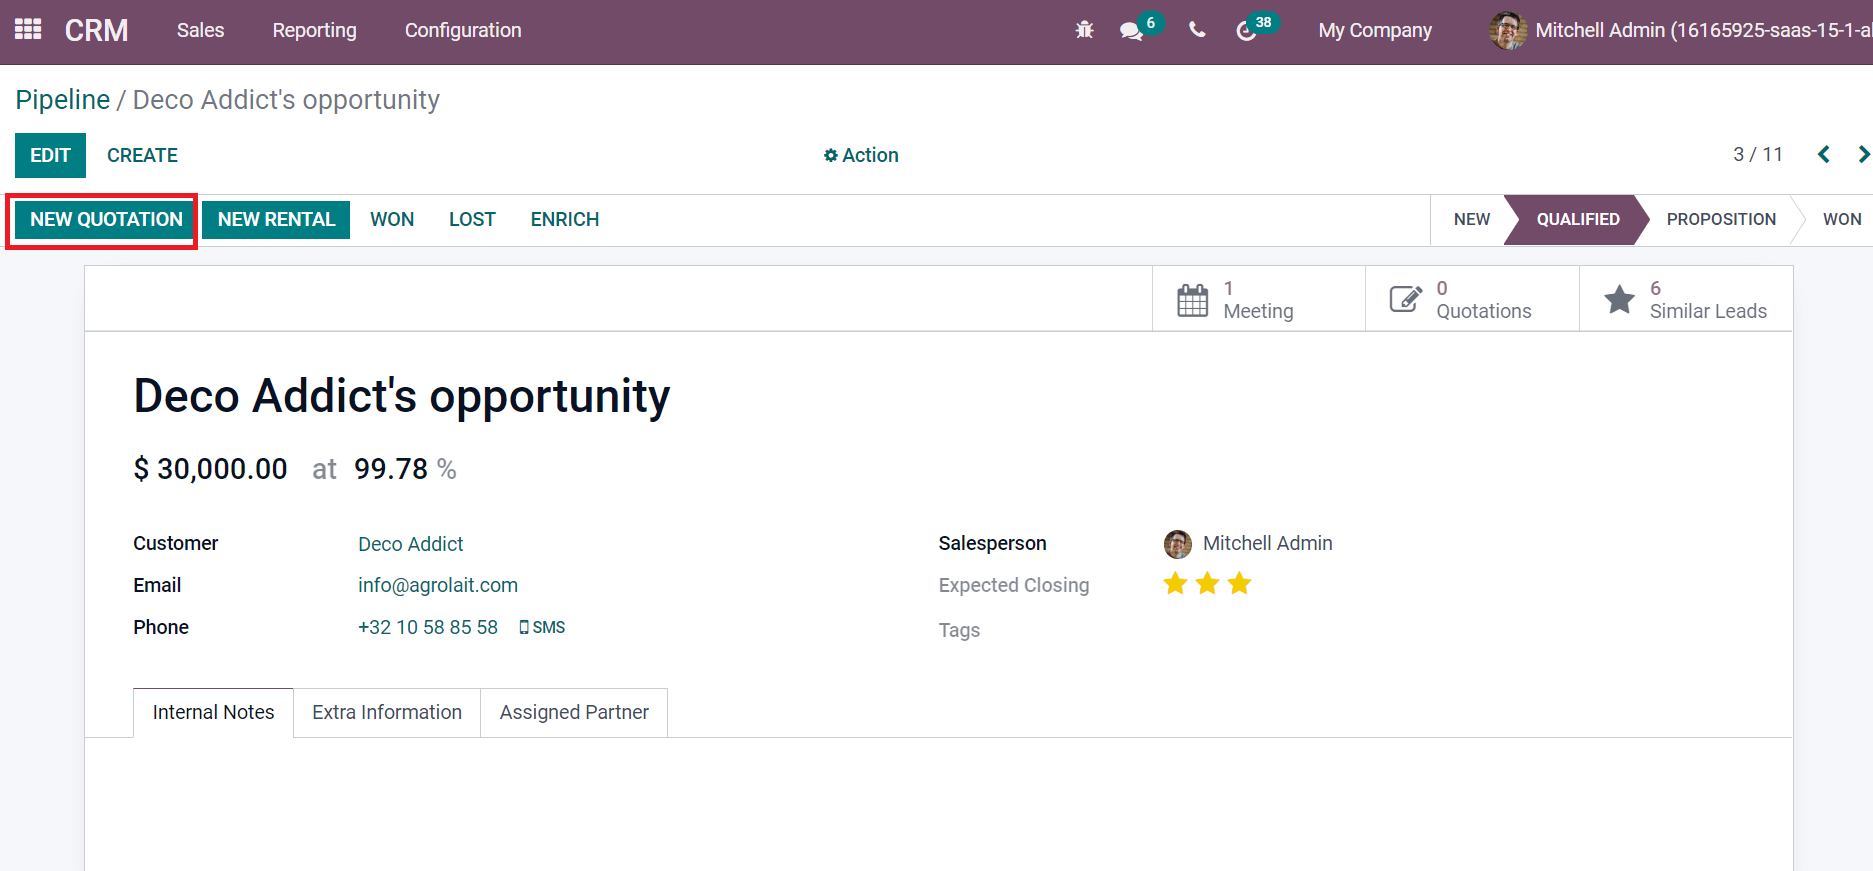Click the Mitchell Admin avatar in top bar
This screenshot has height=871, width=1873.
1508,30
